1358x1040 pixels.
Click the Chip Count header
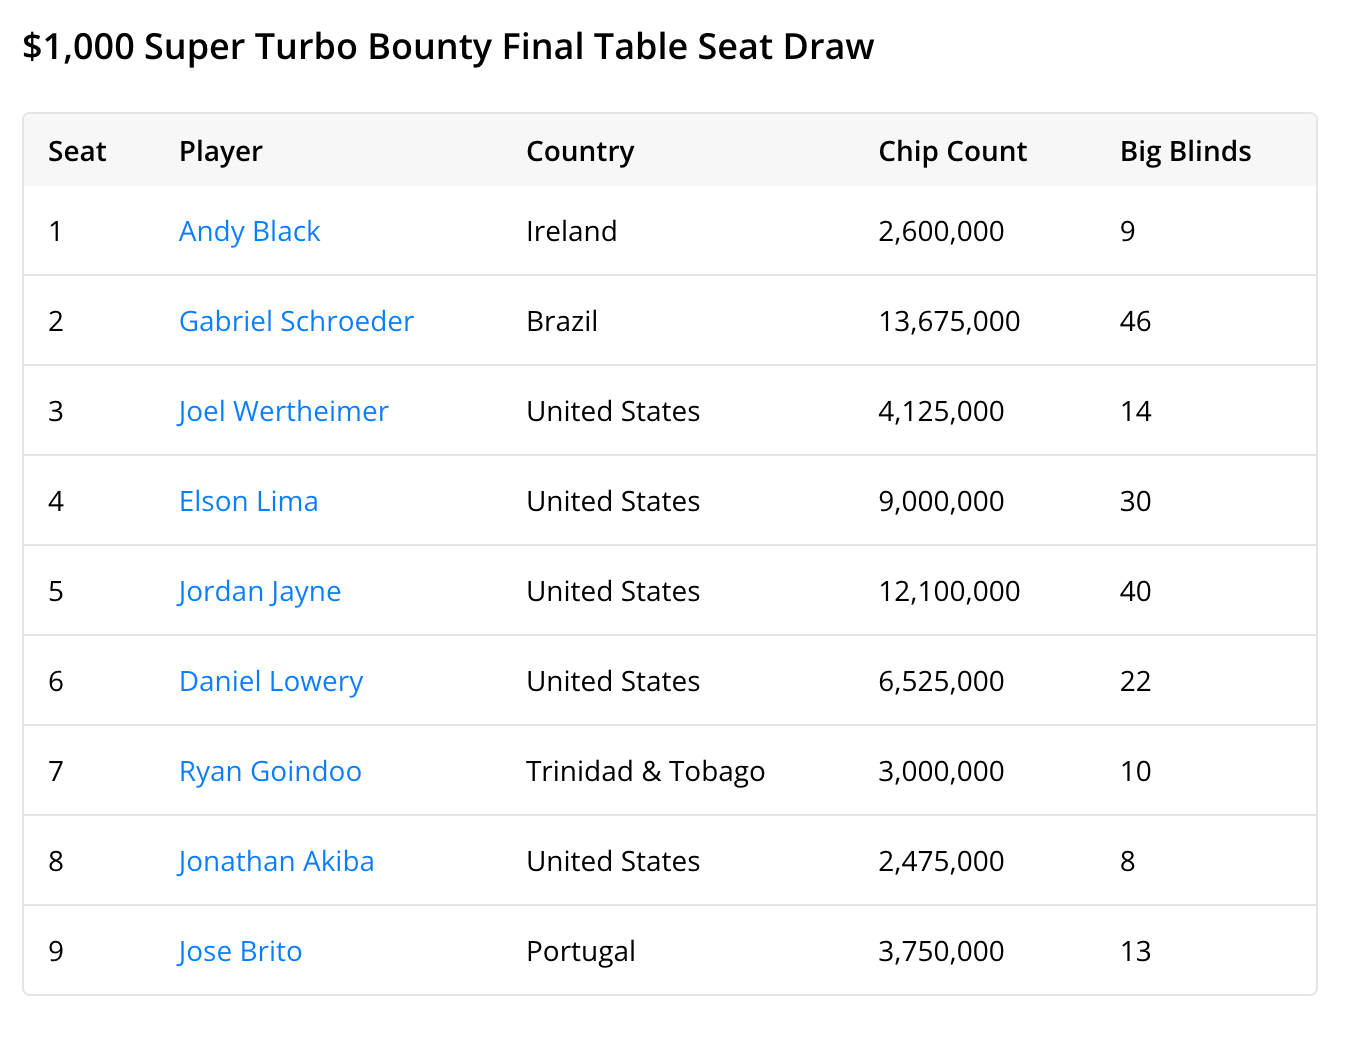point(952,151)
